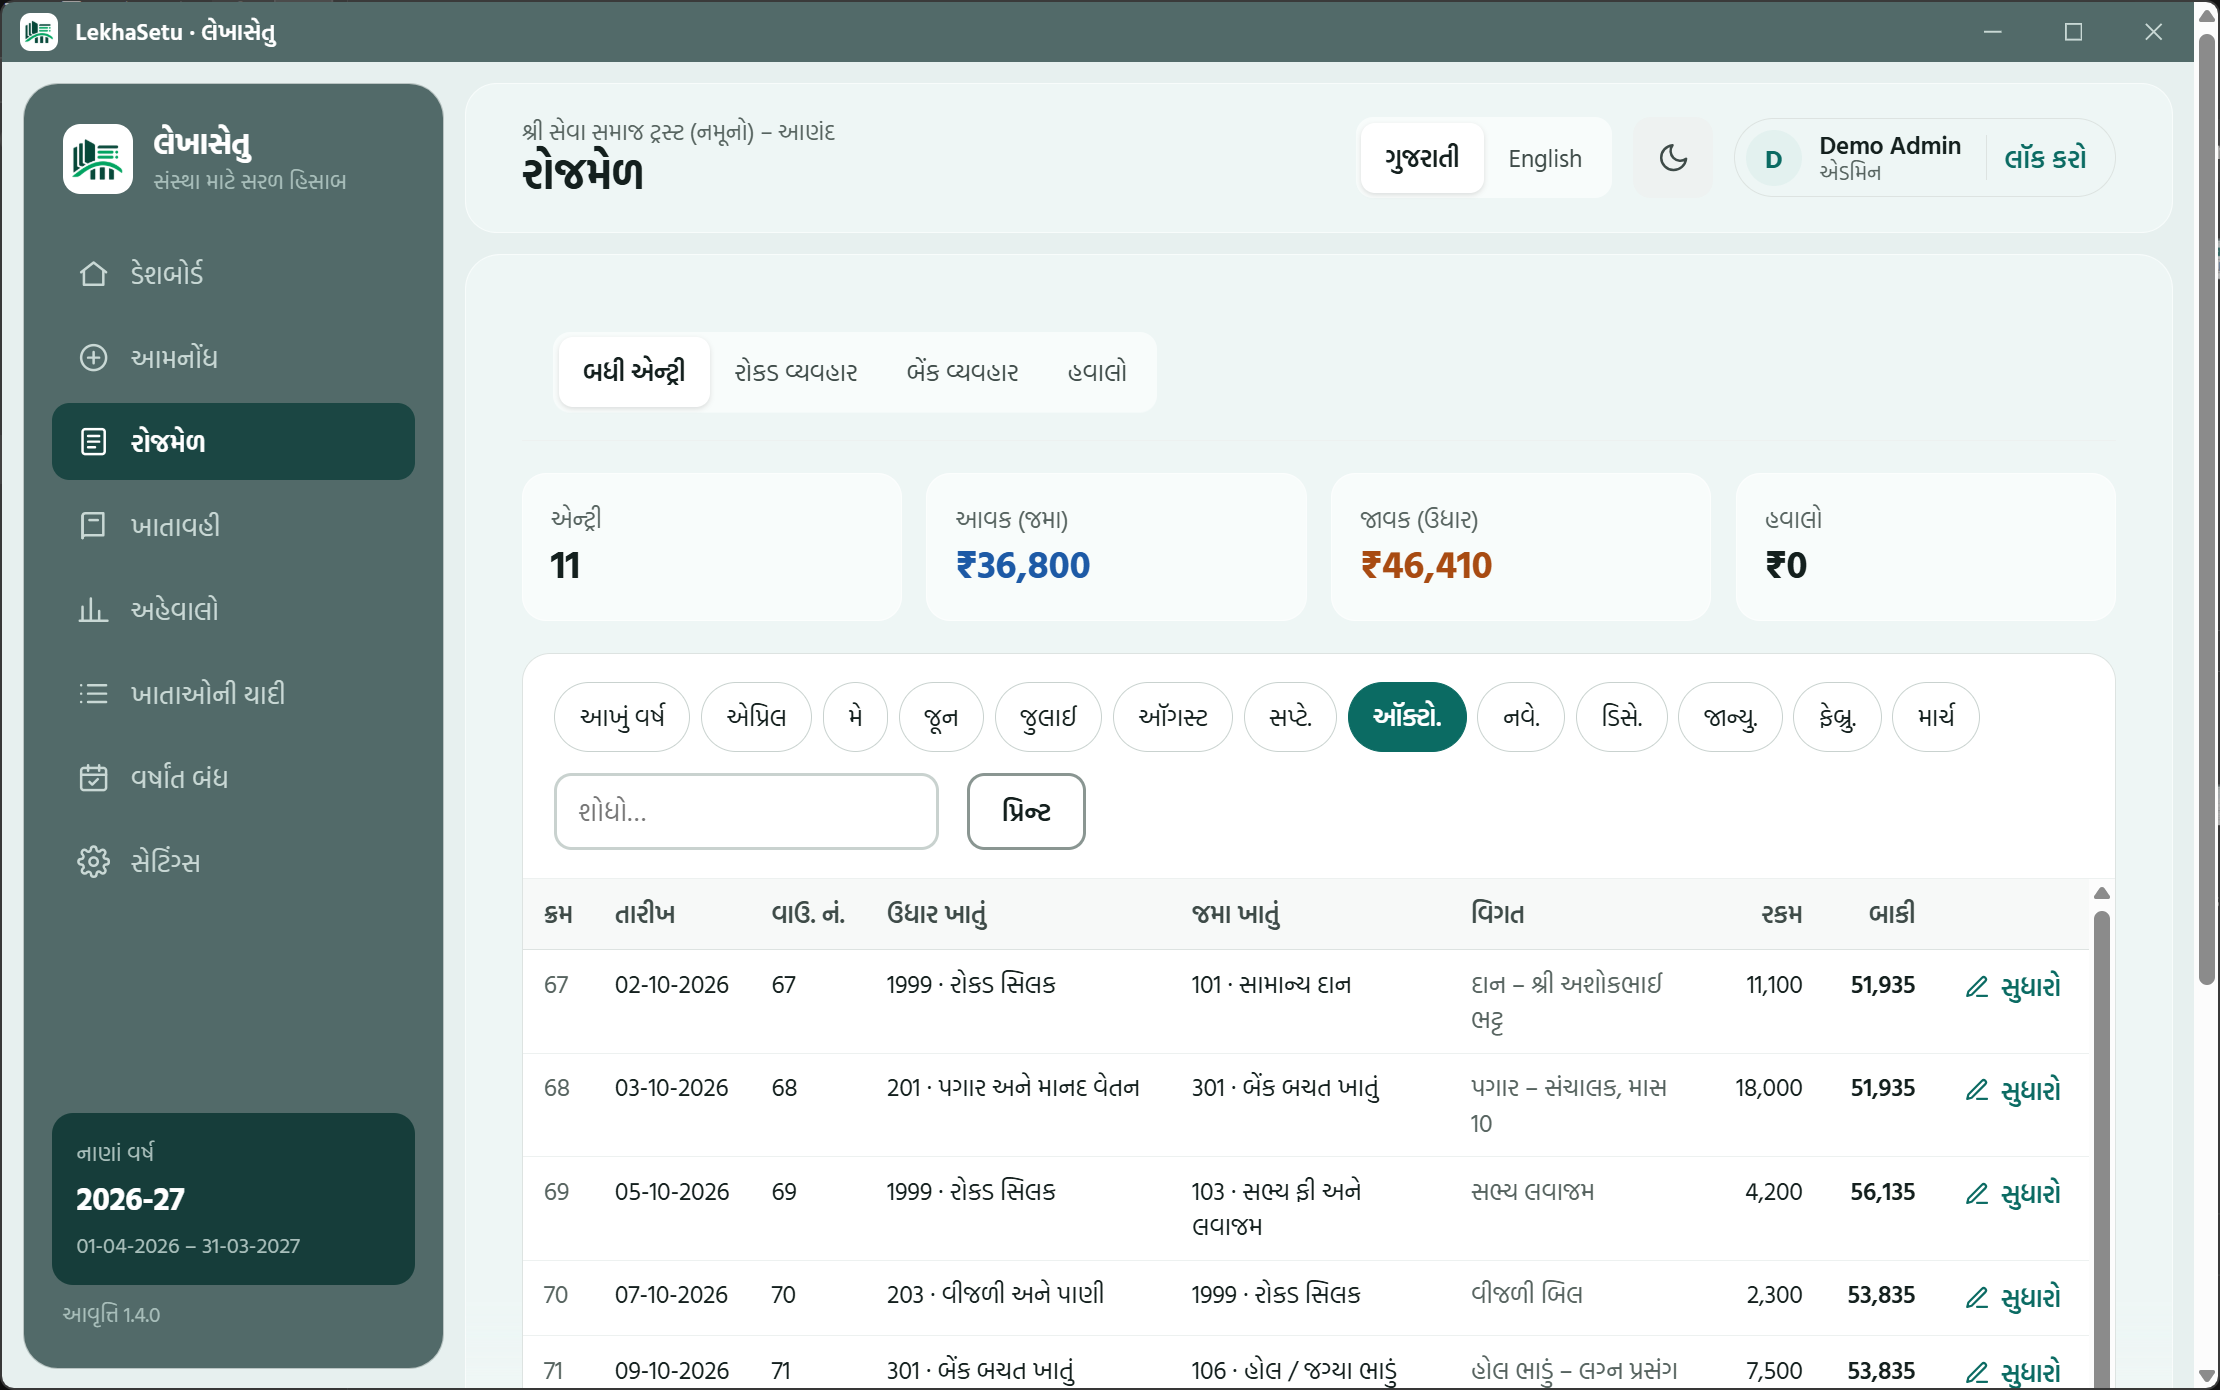Viewport: 2220px width, 1390px height.
Task: Edit entry 69 with સુધારો
Action: coord(2013,1194)
